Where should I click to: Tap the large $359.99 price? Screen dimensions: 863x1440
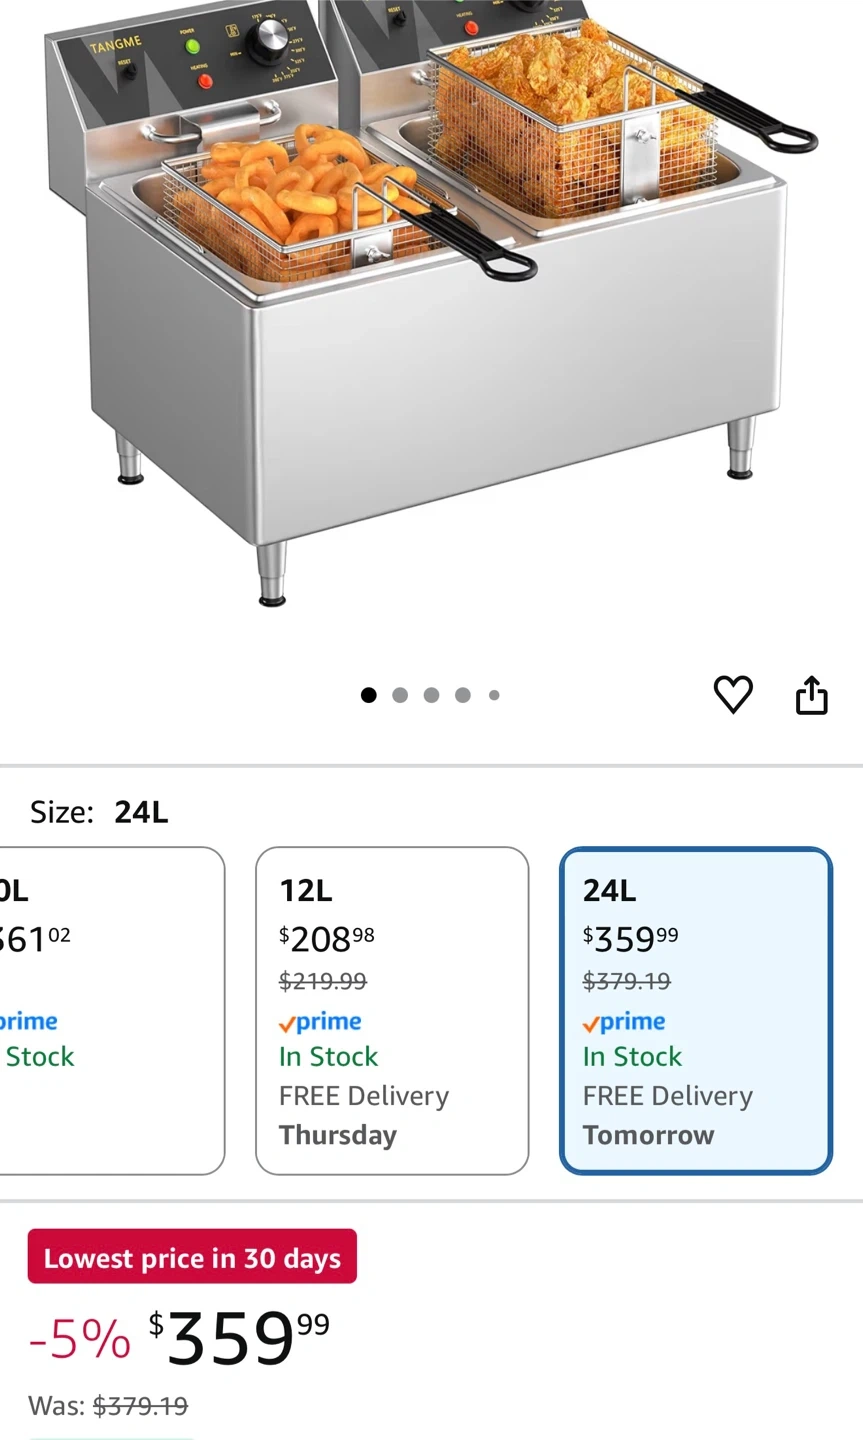point(240,1338)
